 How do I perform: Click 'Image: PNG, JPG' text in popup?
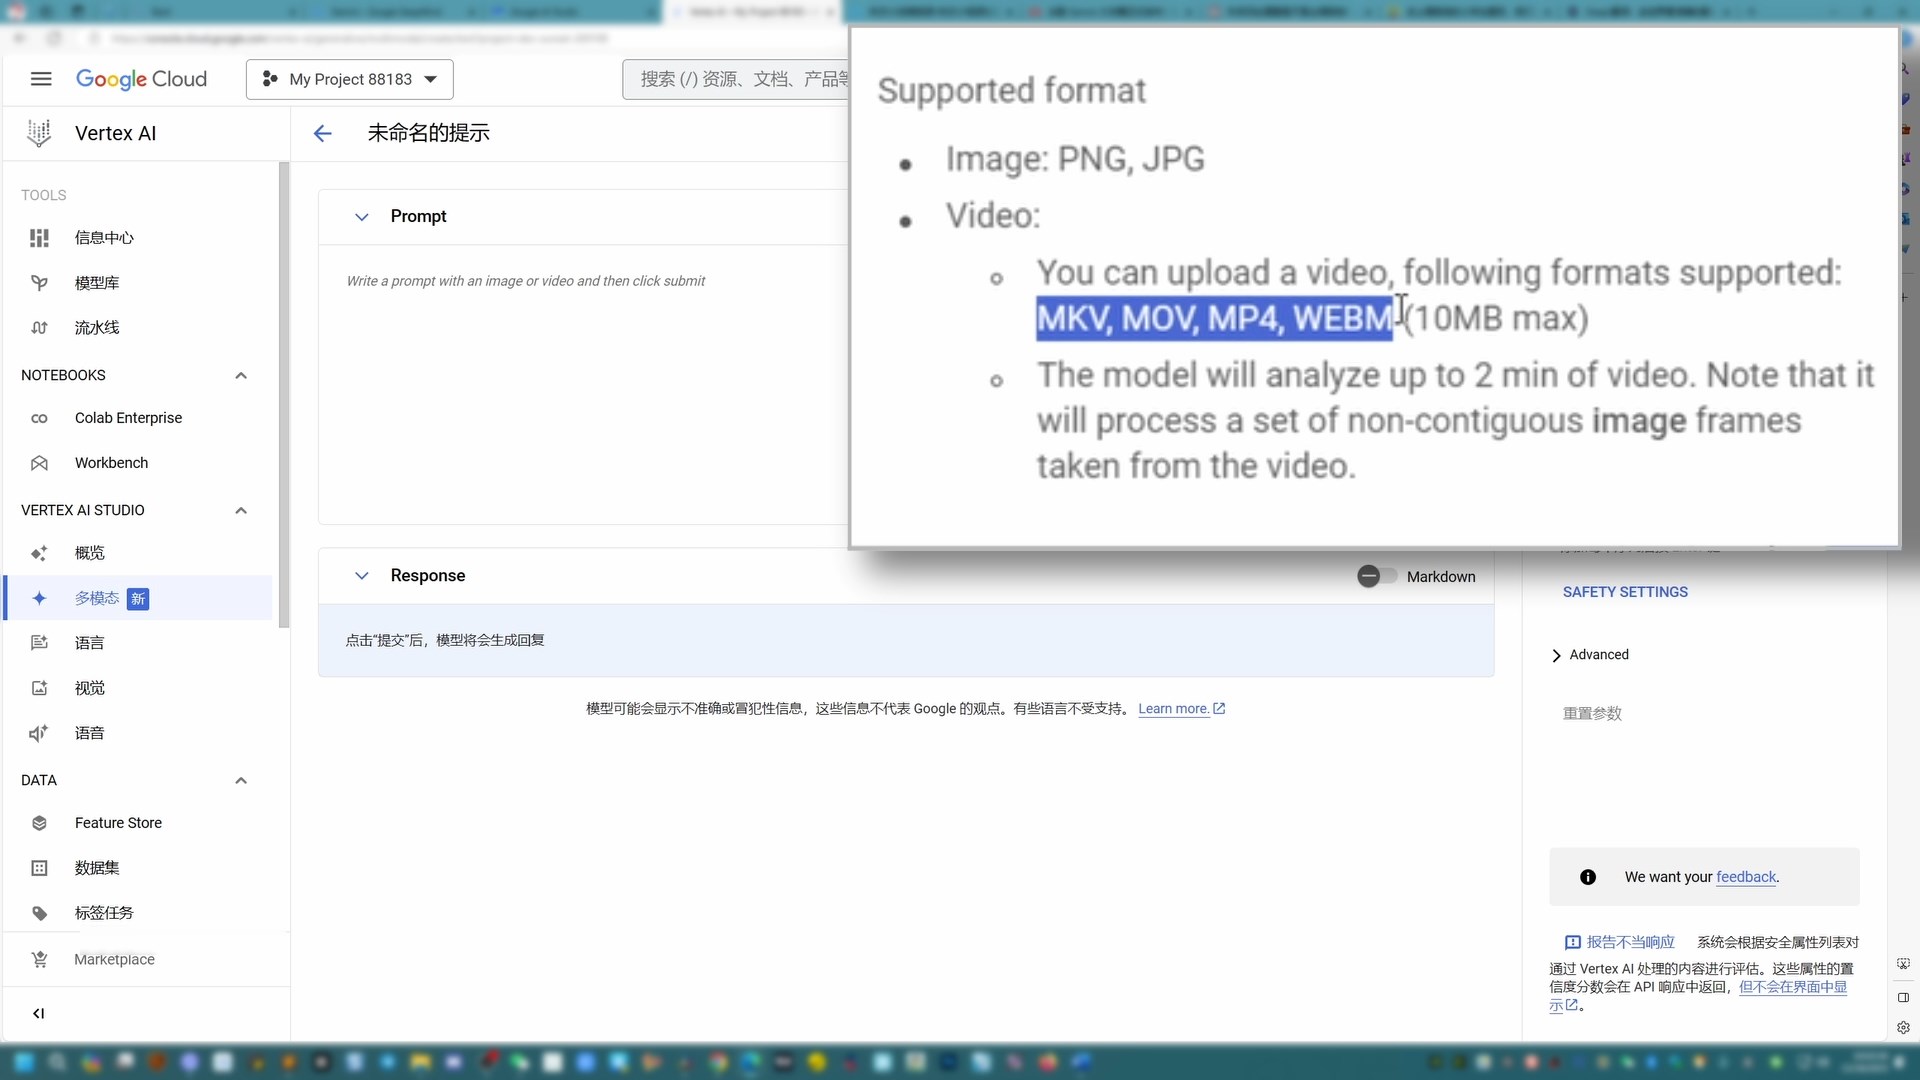click(1075, 159)
